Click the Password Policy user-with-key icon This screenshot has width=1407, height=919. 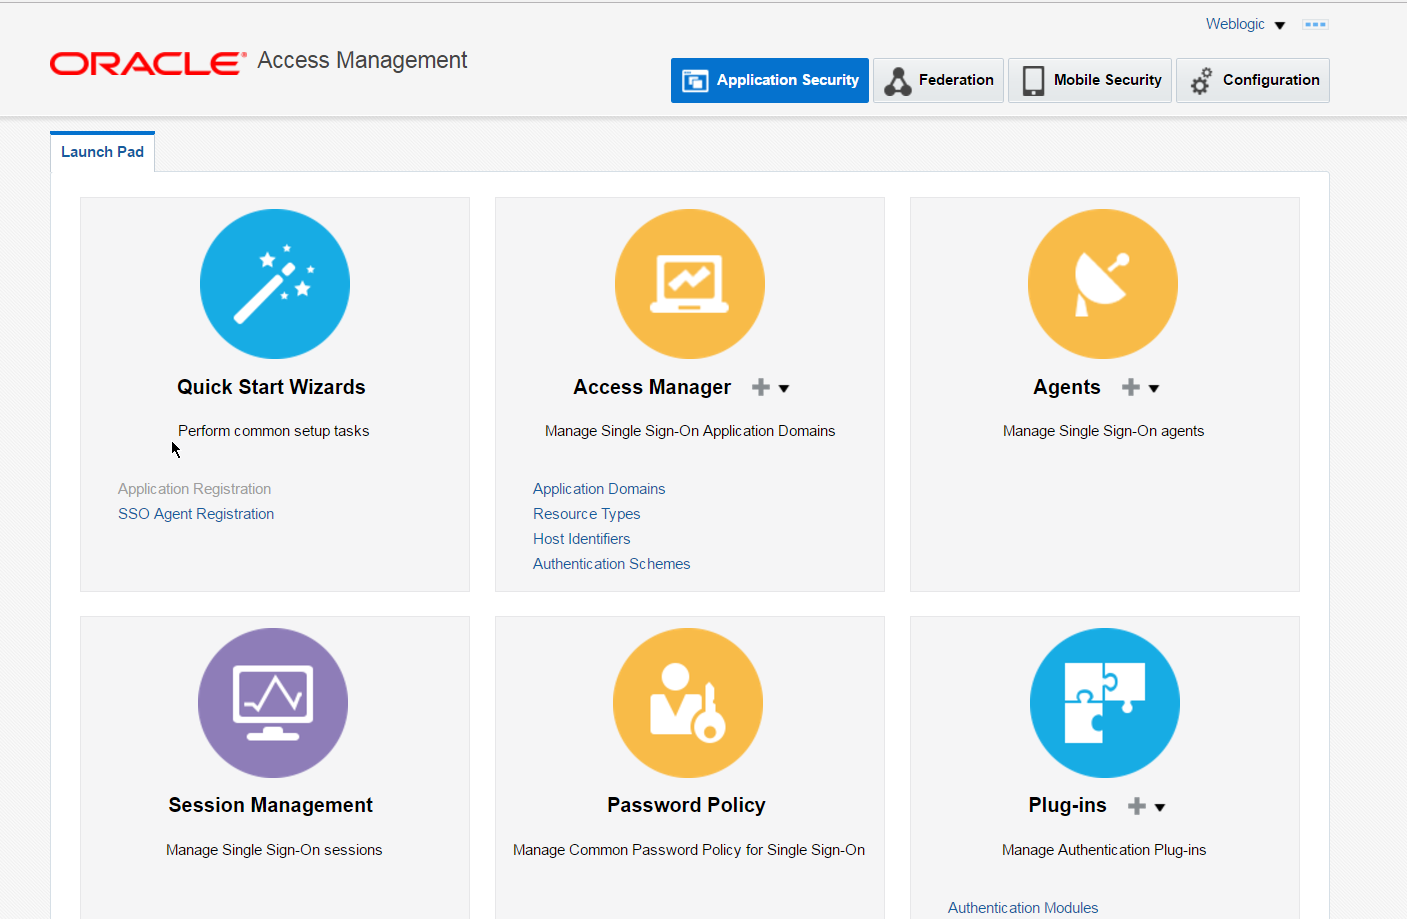tap(687, 703)
